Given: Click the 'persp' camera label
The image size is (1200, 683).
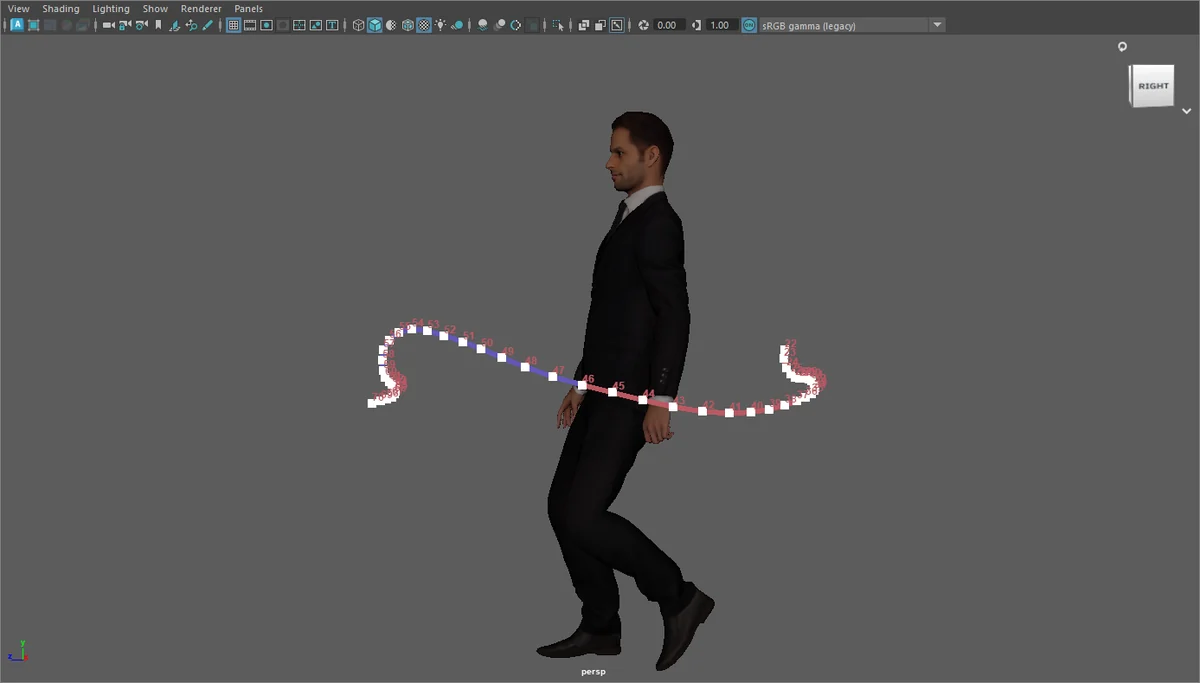Looking at the screenshot, I should (593, 672).
